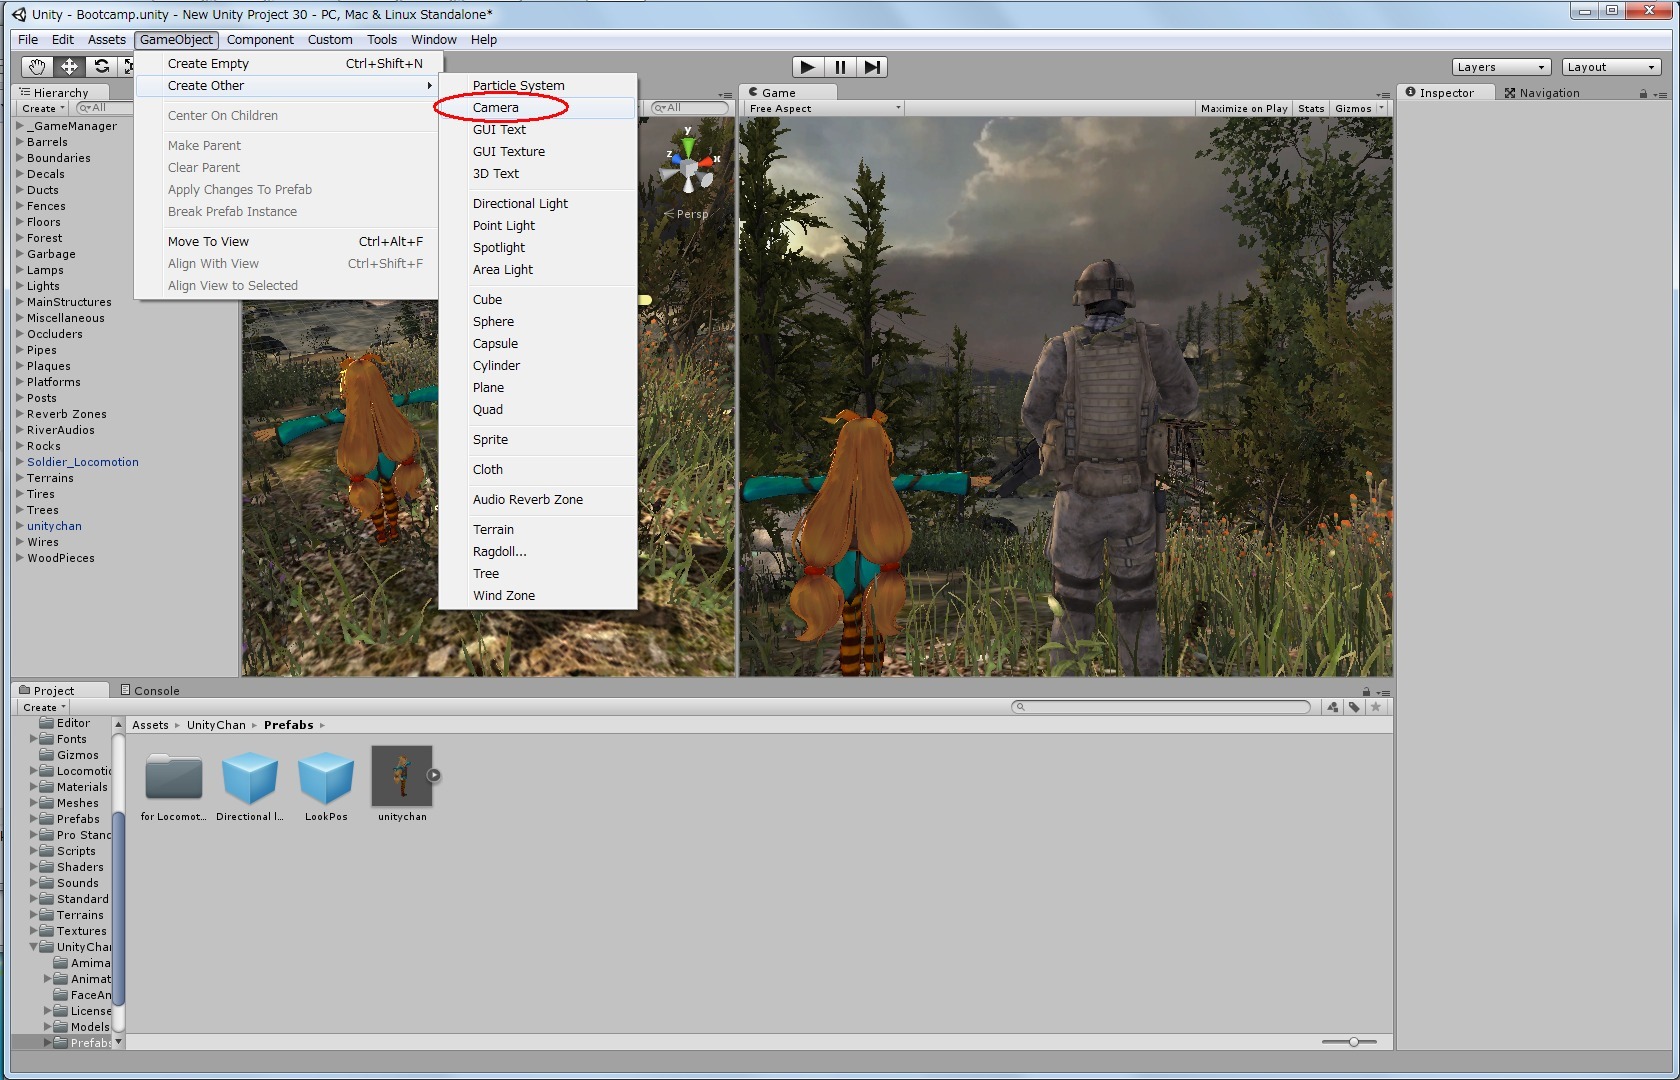Open the Layout dropdown
Viewport: 1680px width, 1080px height.
[x=1611, y=67]
